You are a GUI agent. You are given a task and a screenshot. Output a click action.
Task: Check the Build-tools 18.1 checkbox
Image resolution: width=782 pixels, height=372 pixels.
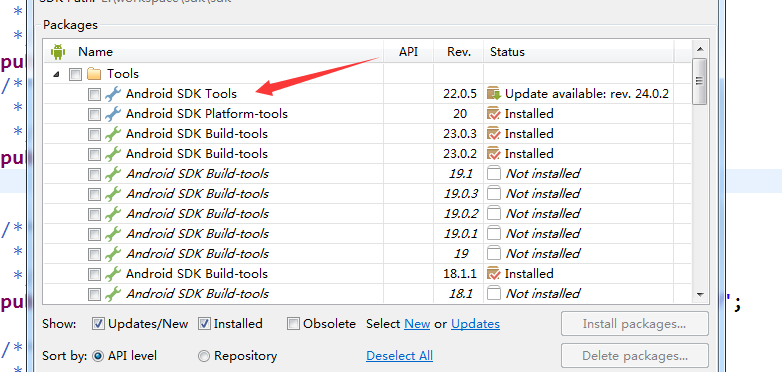pos(94,295)
